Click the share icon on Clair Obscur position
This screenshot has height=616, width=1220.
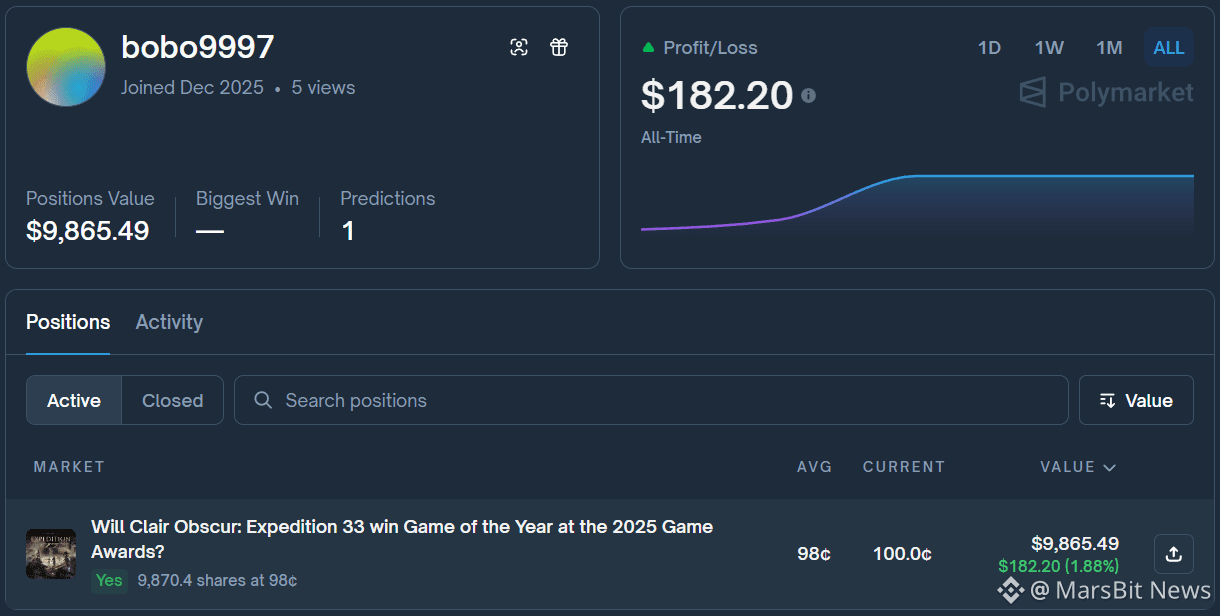click(1174, 553)
